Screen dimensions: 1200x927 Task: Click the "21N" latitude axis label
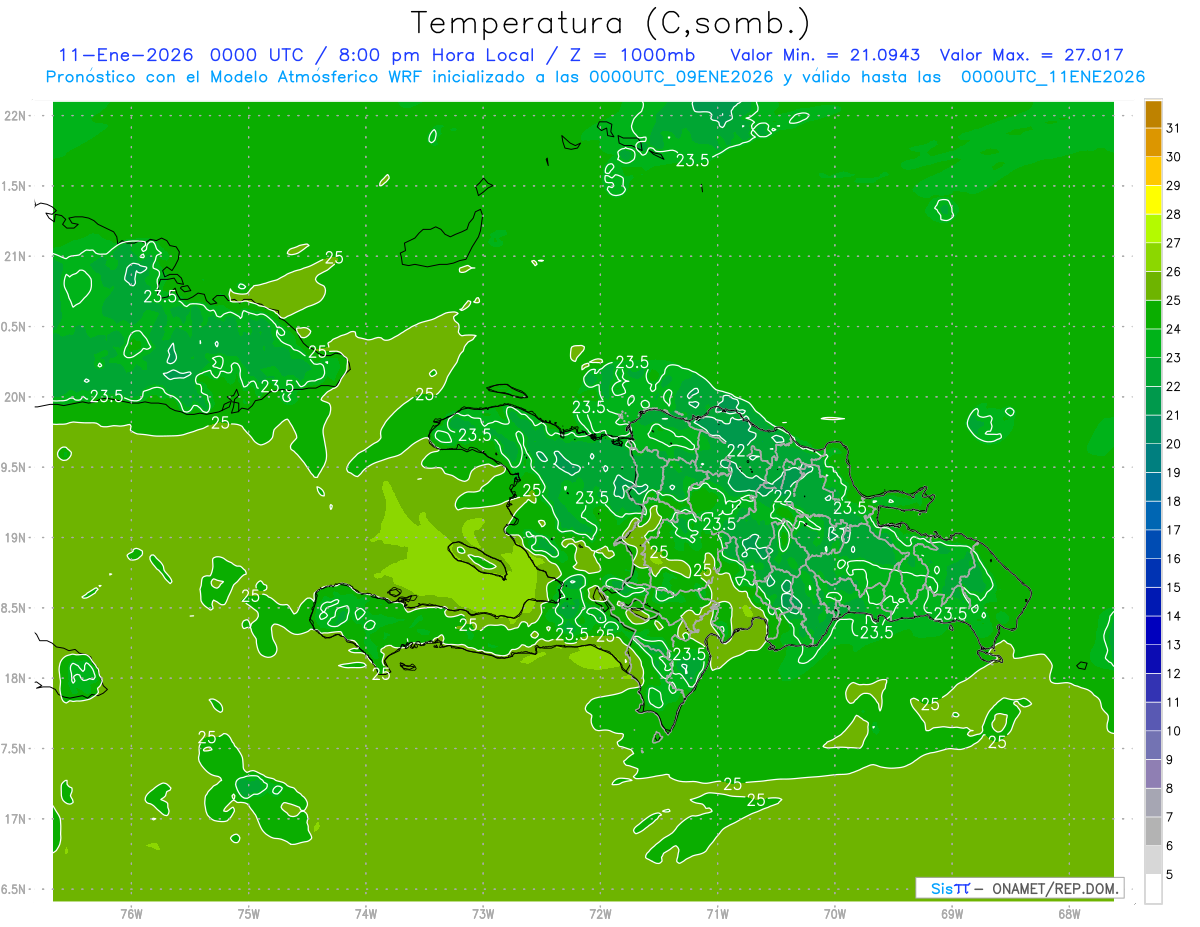(15, 256)
